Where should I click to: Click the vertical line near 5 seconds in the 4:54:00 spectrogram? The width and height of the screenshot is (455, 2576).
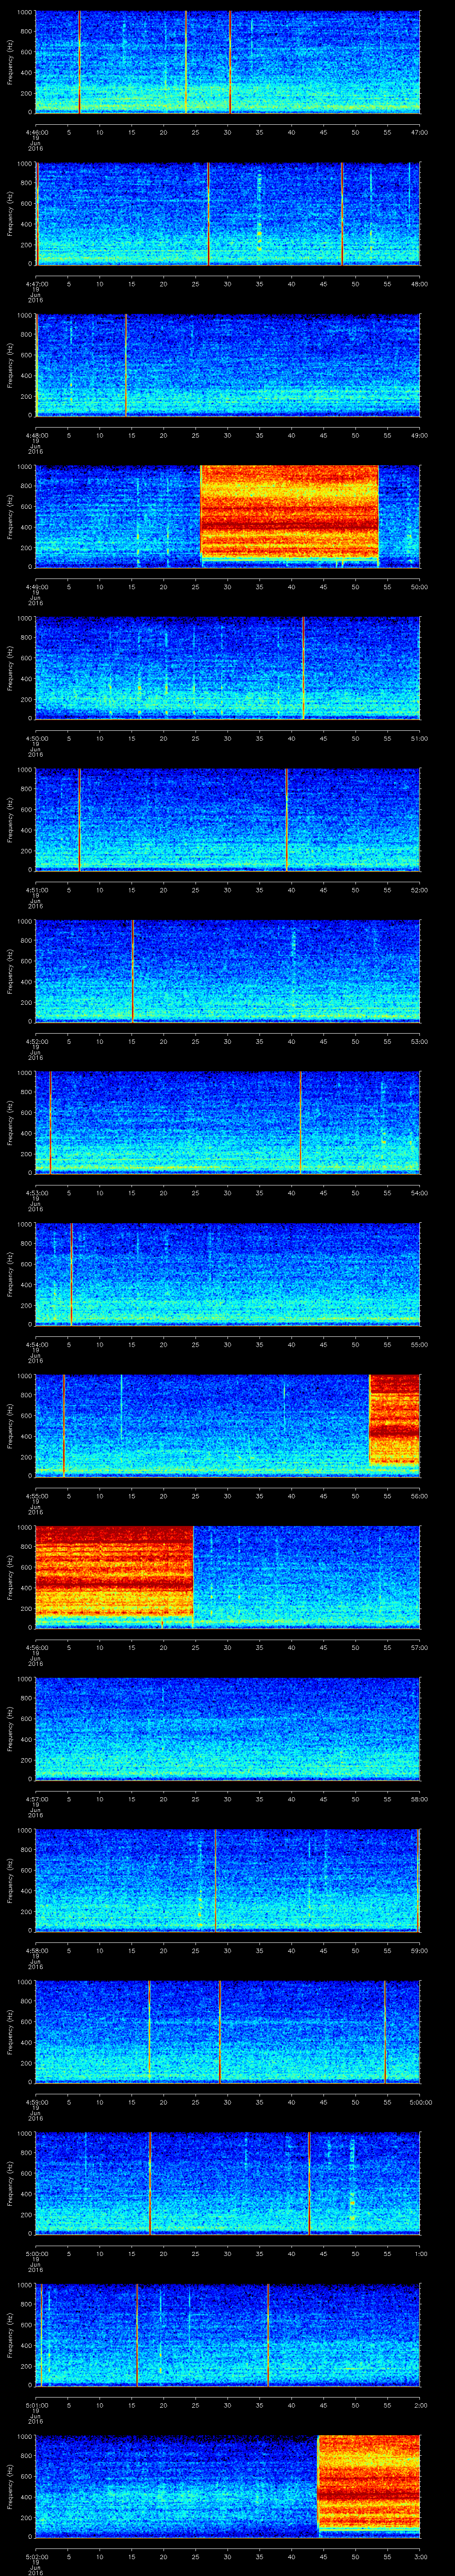coord(71,1274)
